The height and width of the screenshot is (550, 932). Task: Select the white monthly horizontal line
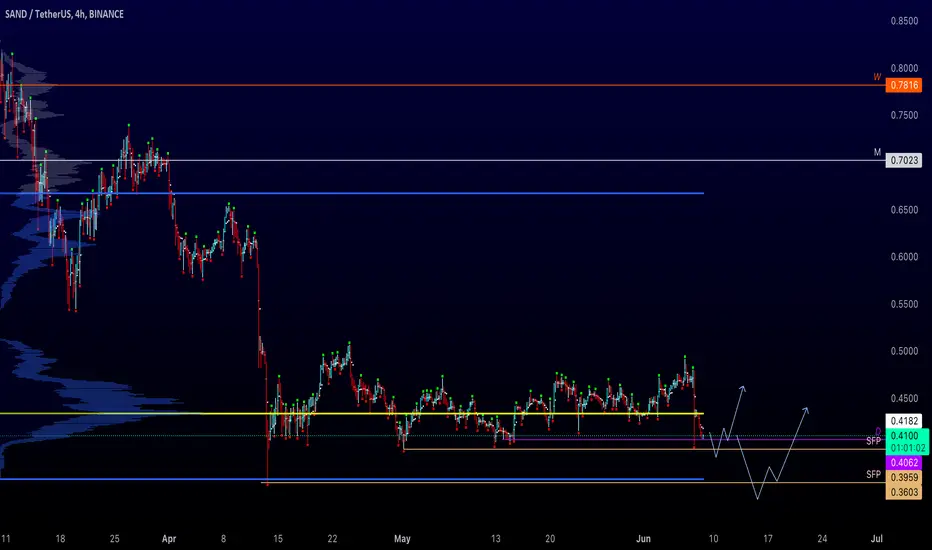(443, 160)
